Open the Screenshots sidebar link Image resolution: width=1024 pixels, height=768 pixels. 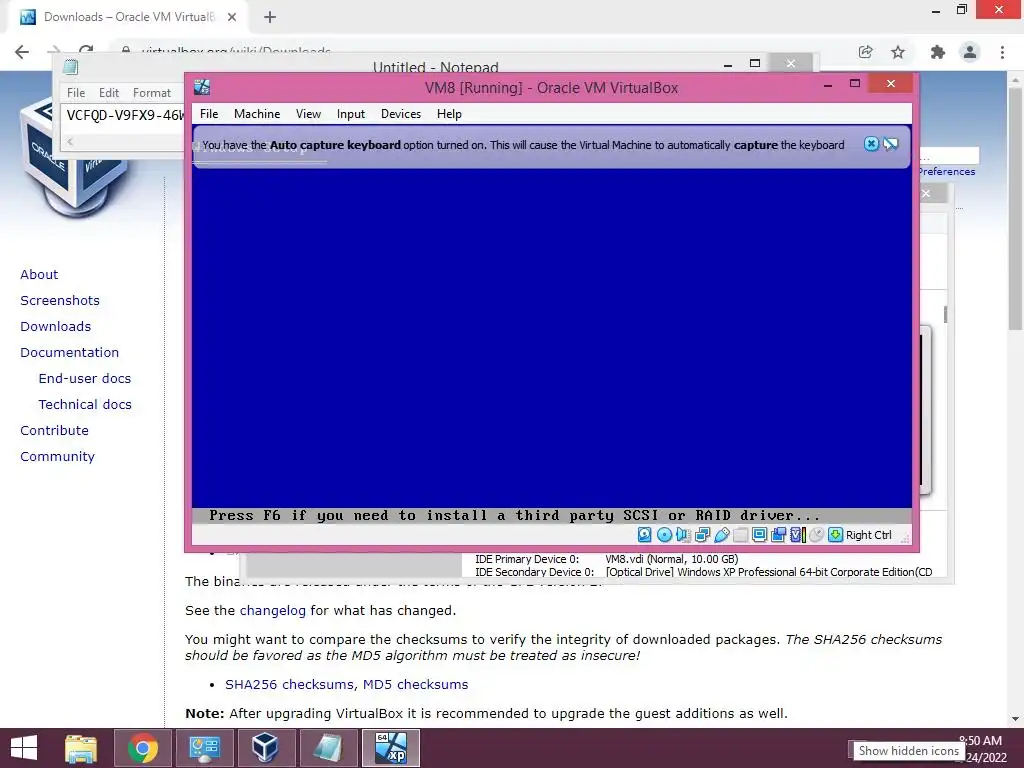pyautogui.click(x=60, y=300)
